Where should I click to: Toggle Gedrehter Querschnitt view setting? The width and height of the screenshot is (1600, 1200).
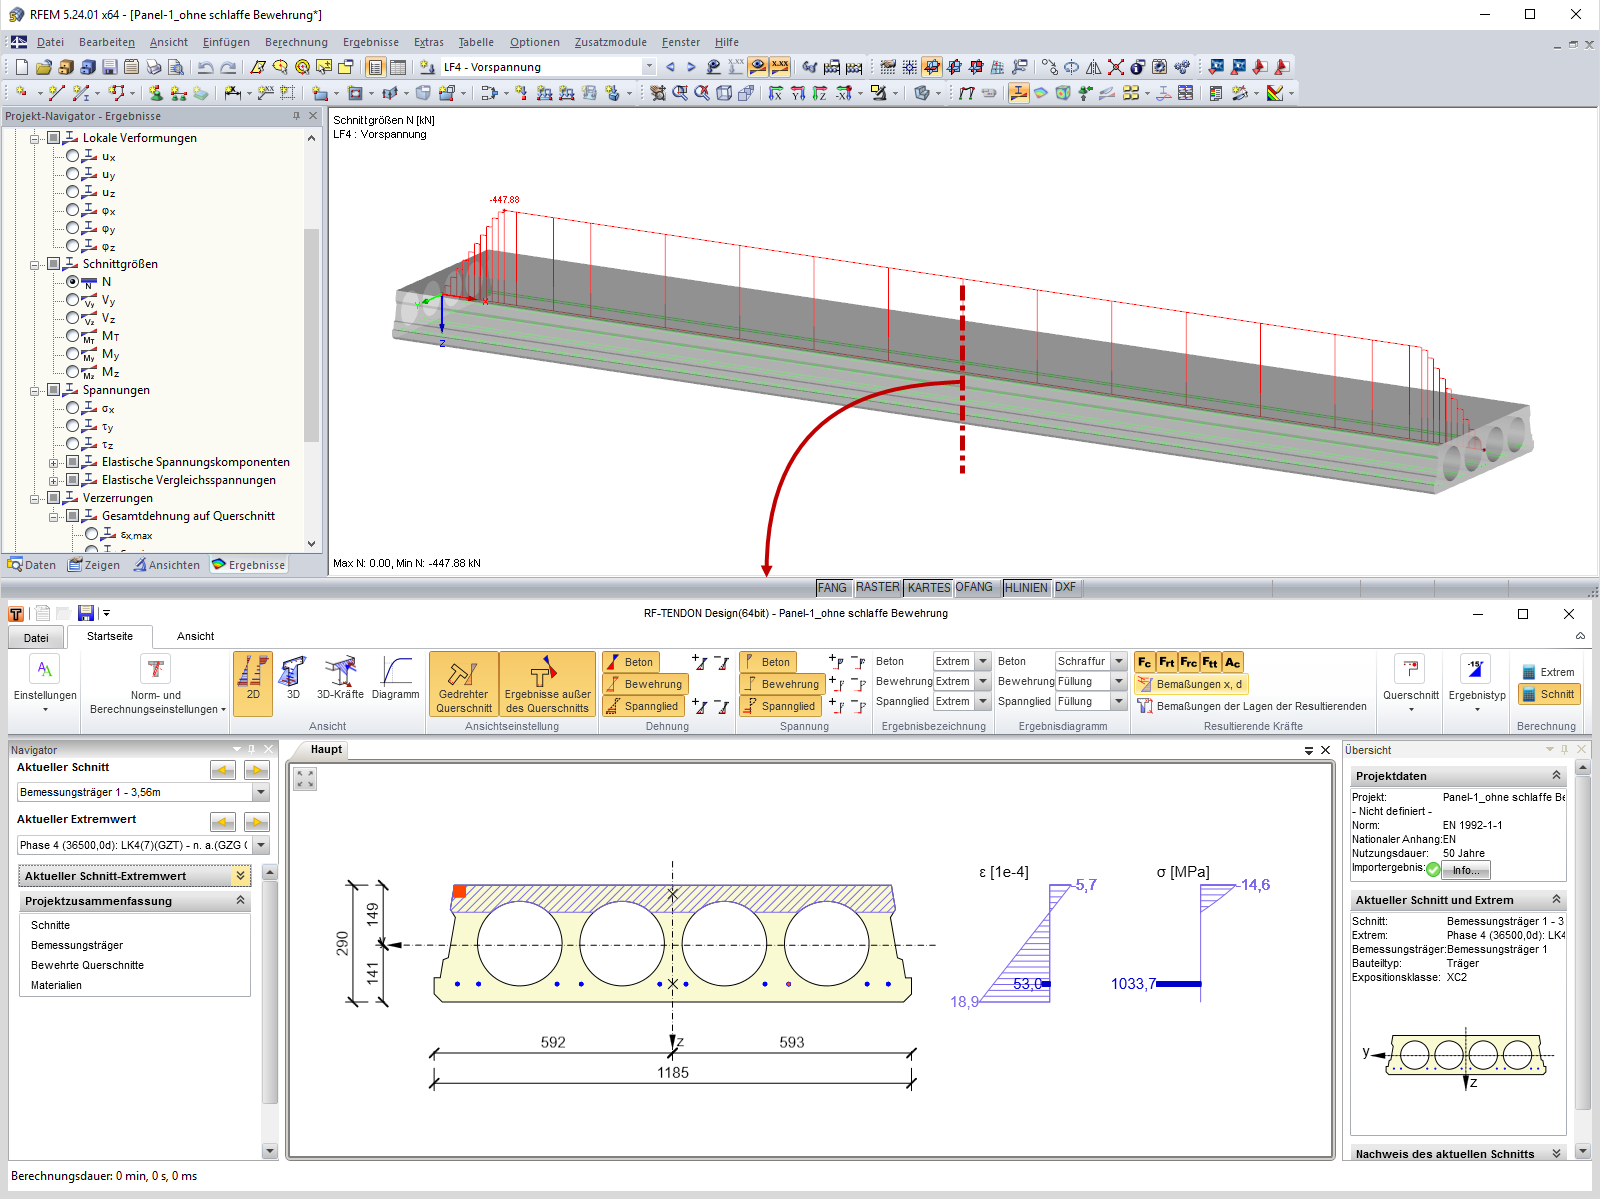464,684
